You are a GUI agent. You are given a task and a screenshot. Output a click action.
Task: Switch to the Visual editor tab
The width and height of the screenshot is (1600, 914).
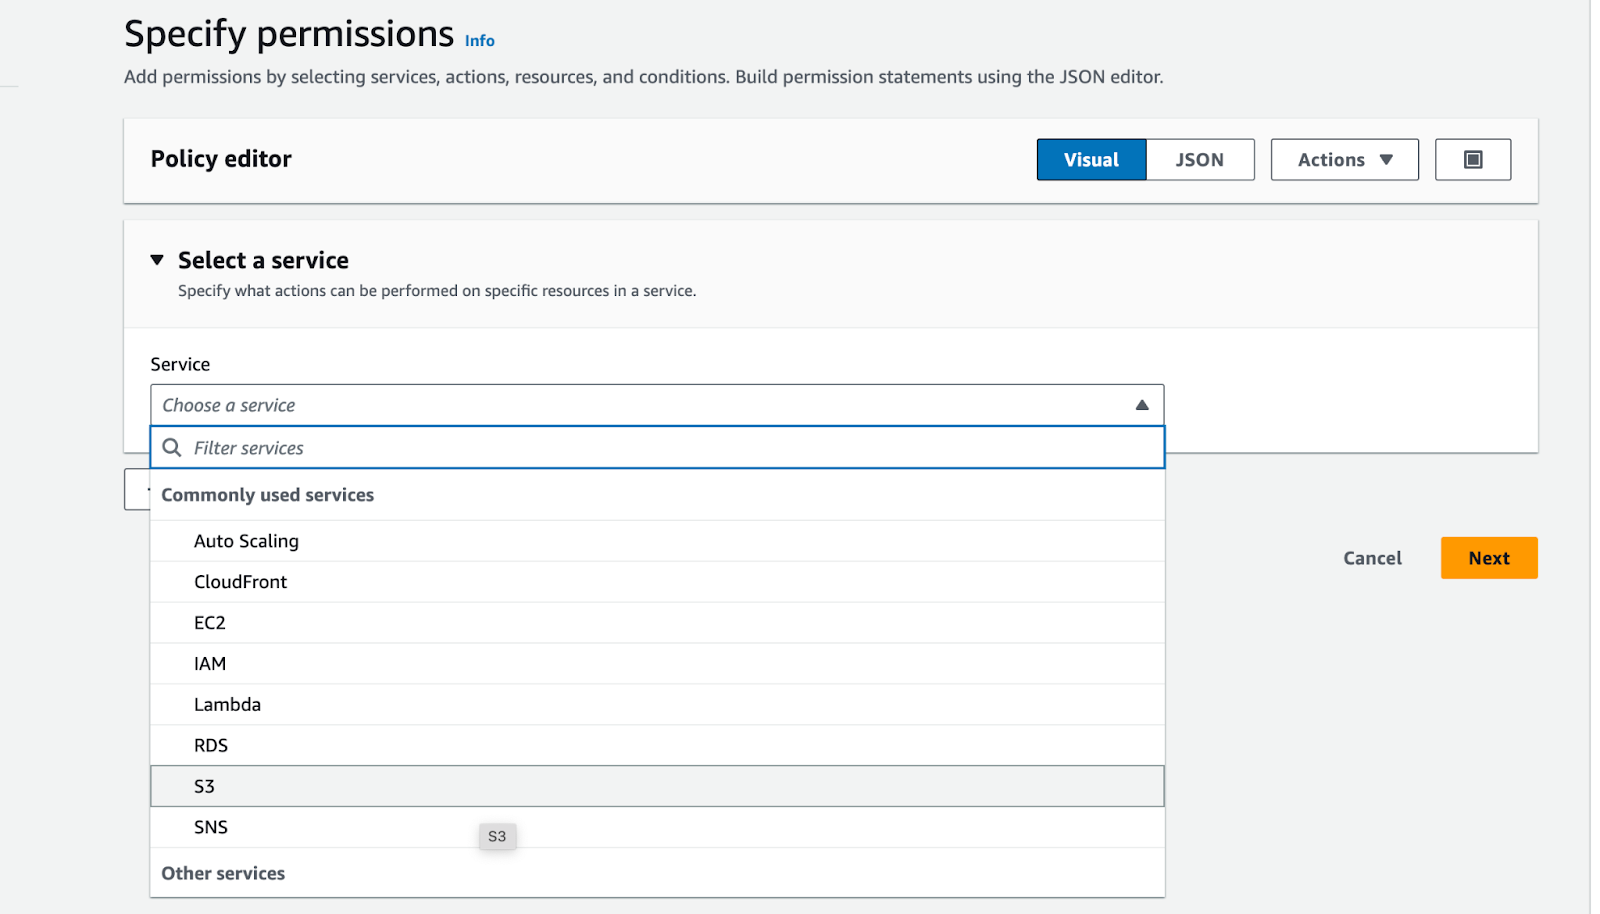click(x=1091, y=160)
